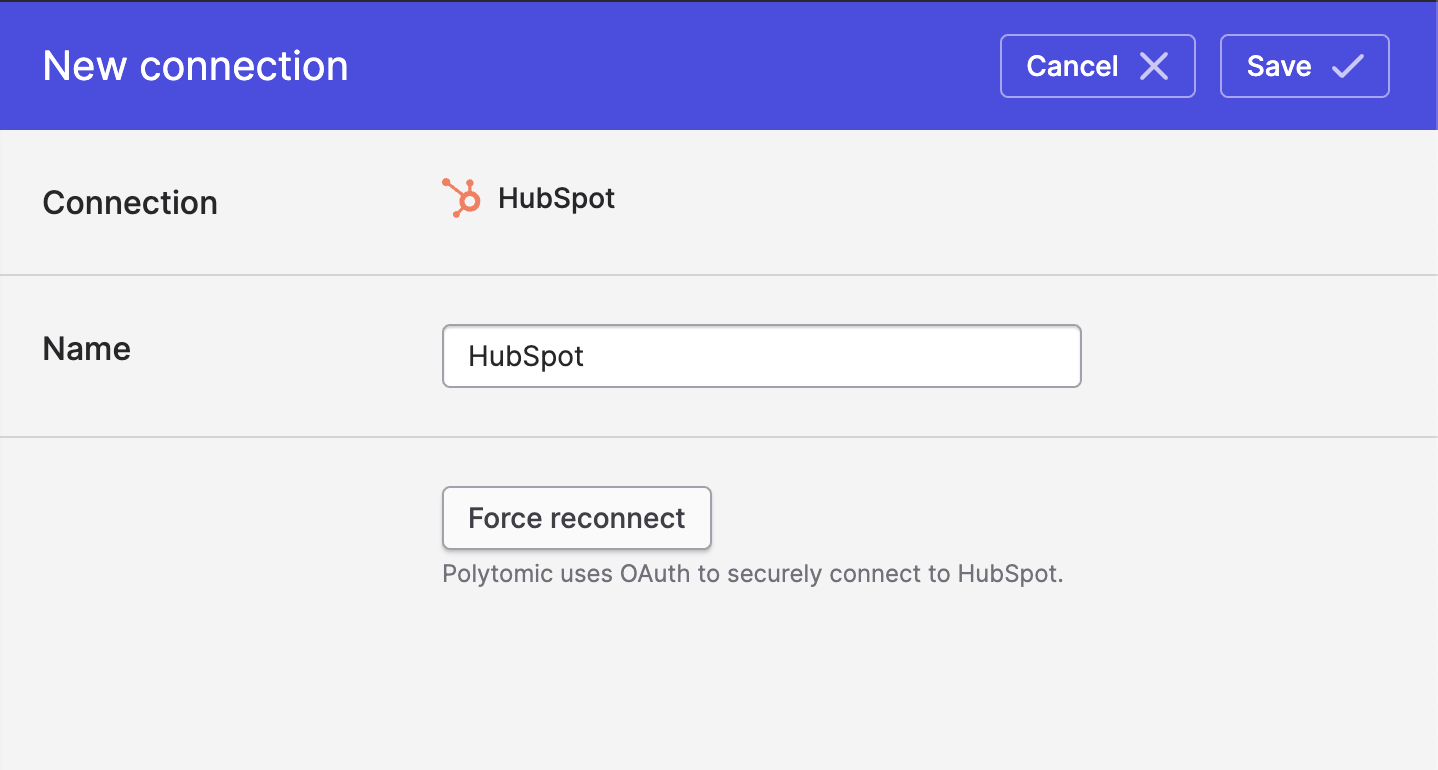The width and height of the screenshot is (1438, 770).
Task: Click the HubSpot connection type label
Action: [x=556, y=198]
